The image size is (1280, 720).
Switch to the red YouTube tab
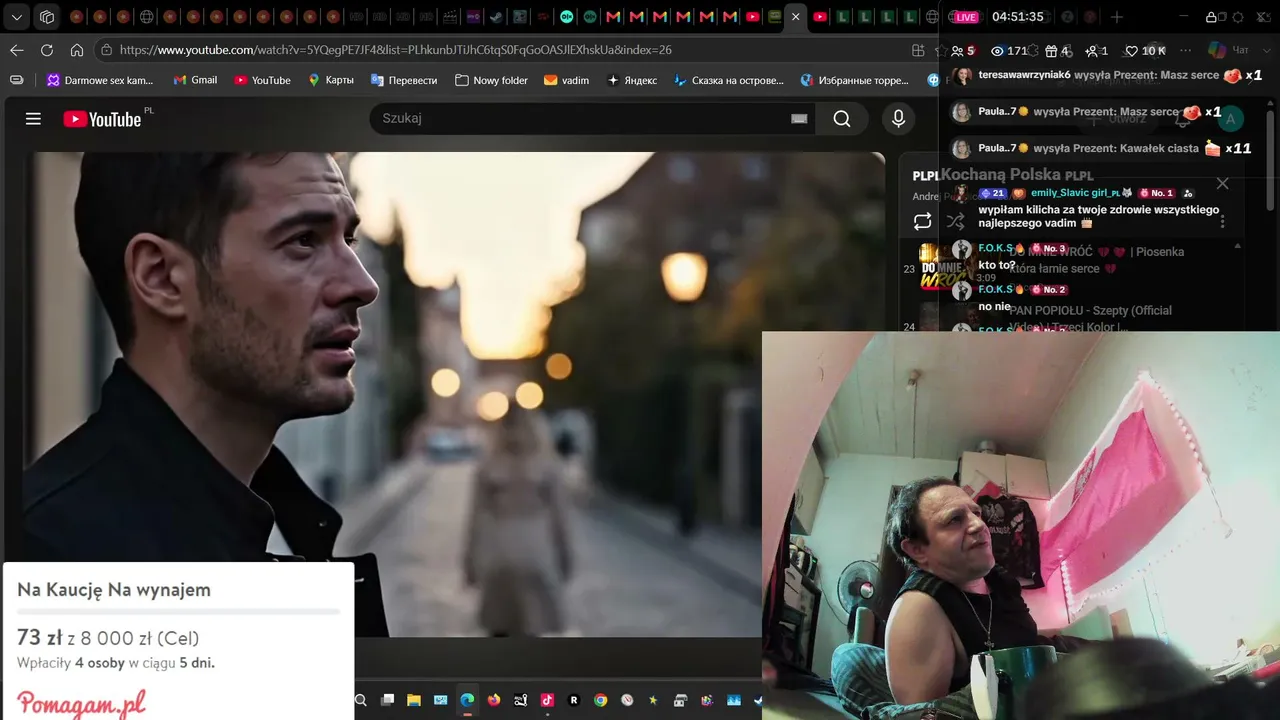click(820, 17)
